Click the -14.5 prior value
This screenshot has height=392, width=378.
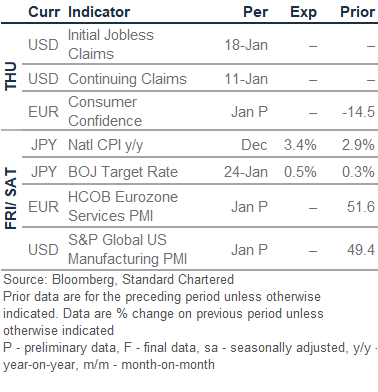click(358, 112)
